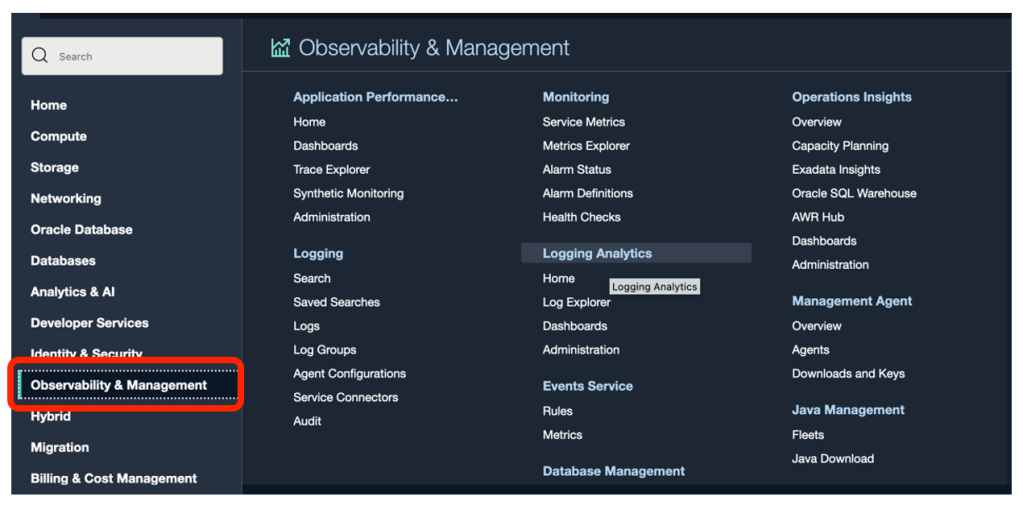Open Synthetic Monitoring page
1023x509 pixels.
348,193
